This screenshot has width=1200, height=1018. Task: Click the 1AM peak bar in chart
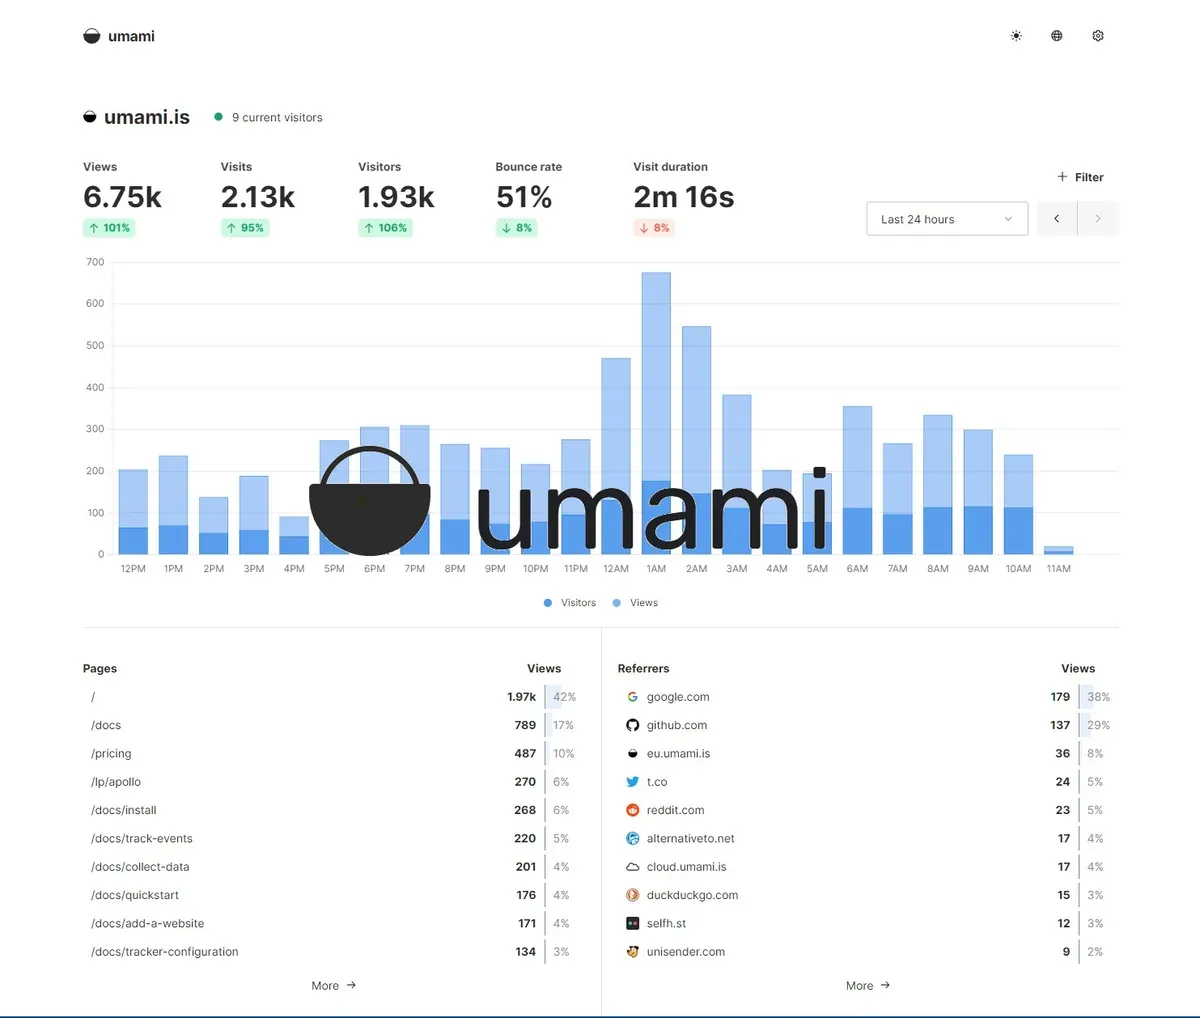(656, 413)
